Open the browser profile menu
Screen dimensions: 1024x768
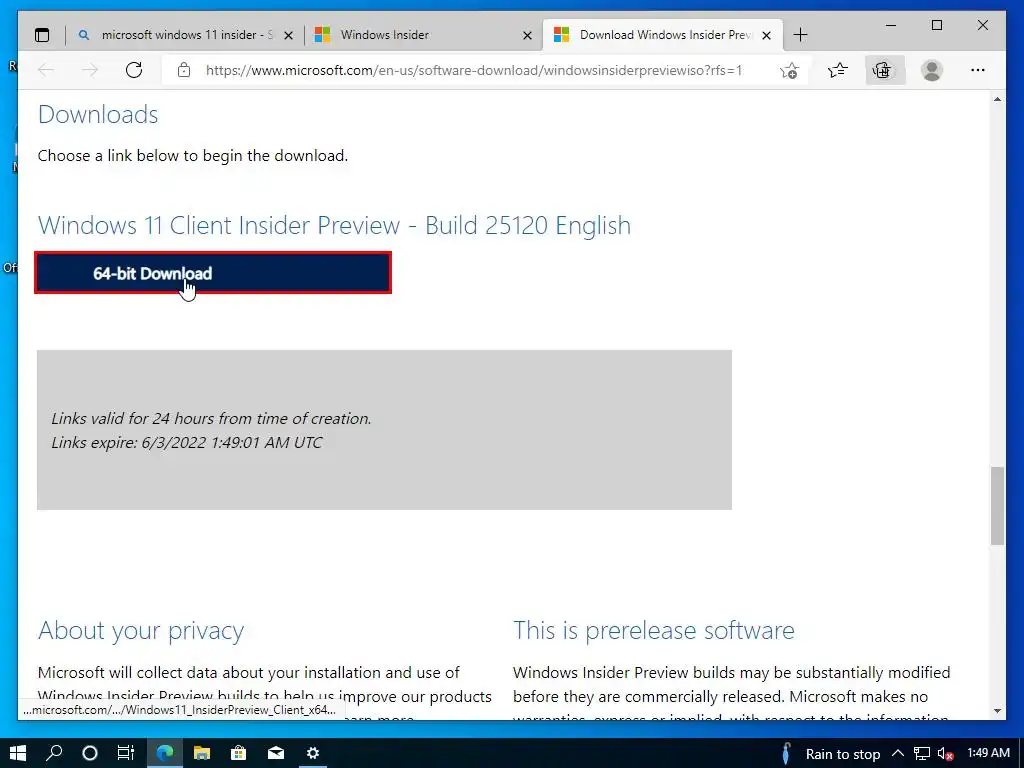[931, 70]
